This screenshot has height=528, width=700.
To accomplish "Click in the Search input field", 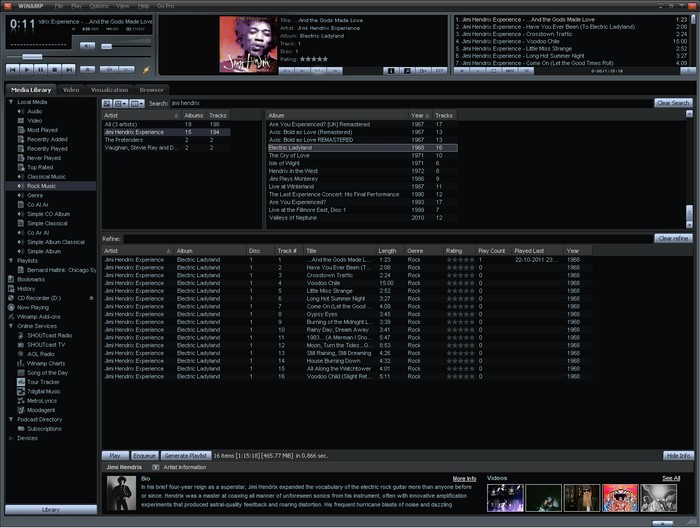I will tap(411, 103).
